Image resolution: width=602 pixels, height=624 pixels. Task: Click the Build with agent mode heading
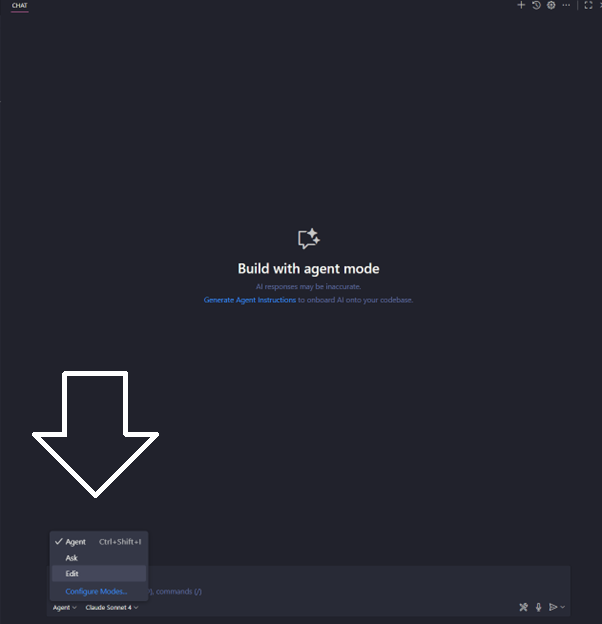pyautogui.click(x=308, y=269)
